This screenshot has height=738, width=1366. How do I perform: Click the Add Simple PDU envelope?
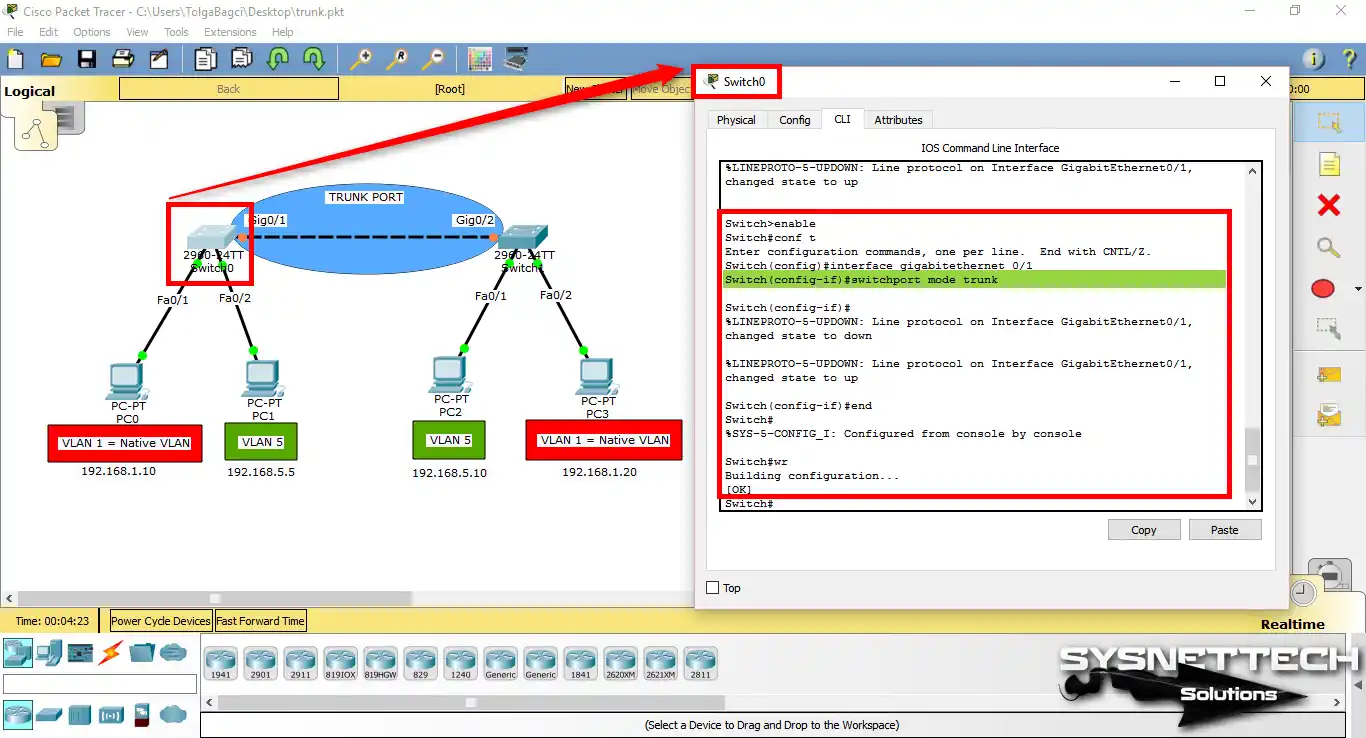(1328, 374)
